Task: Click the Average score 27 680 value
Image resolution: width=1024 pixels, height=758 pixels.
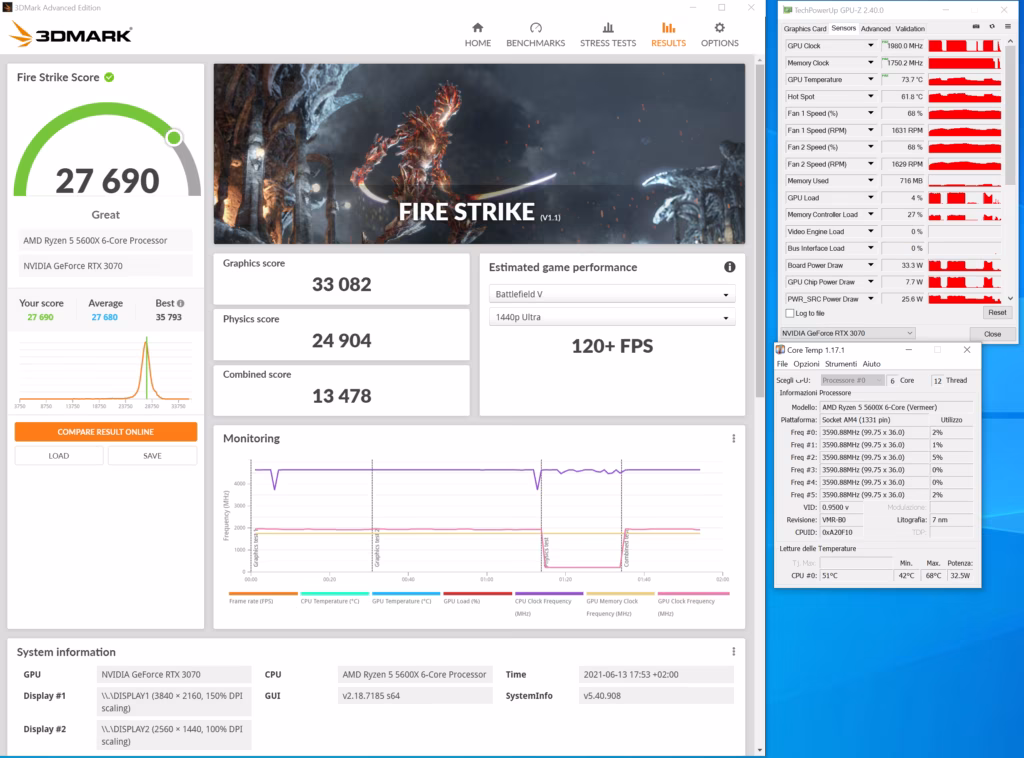Action: click(x=104, y=317)
